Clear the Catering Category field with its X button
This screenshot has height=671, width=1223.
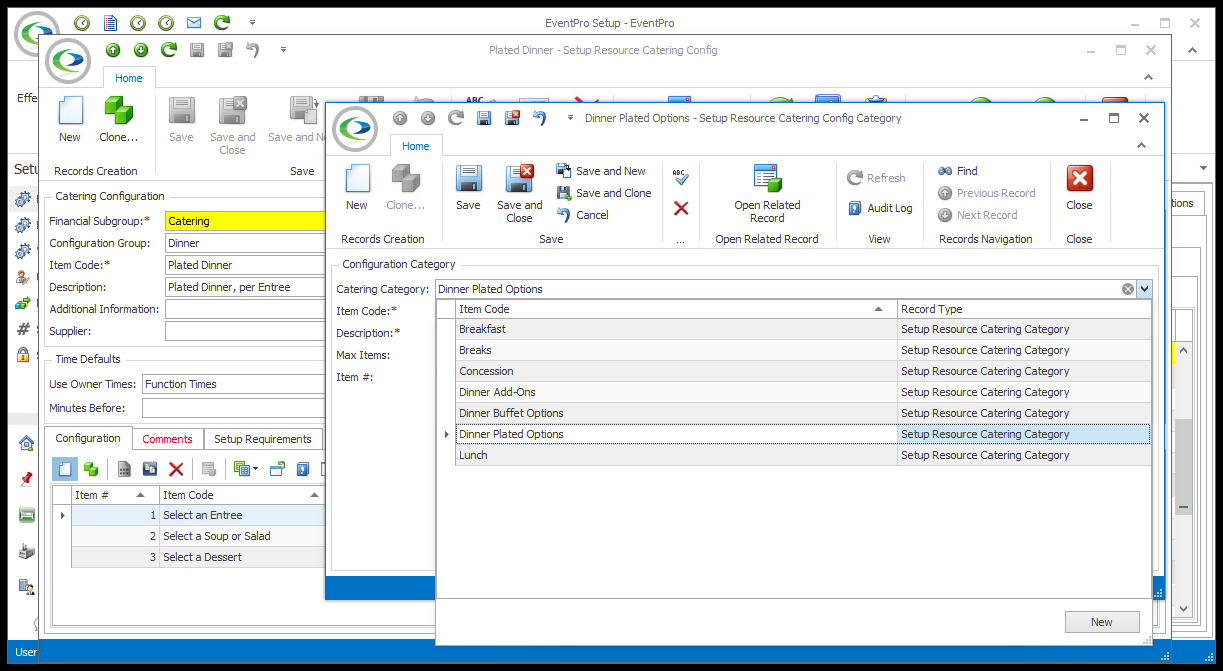(x=1128, y=289)
